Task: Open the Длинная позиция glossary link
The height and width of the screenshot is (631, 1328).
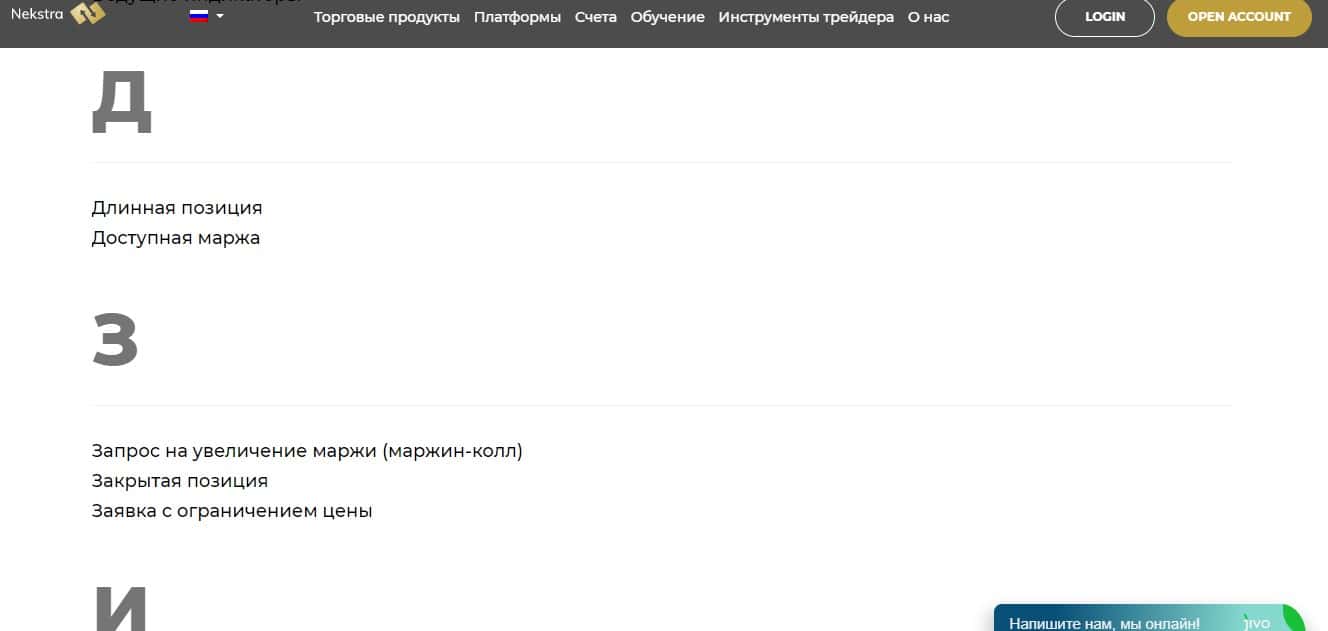Action: tap(177, 208)
